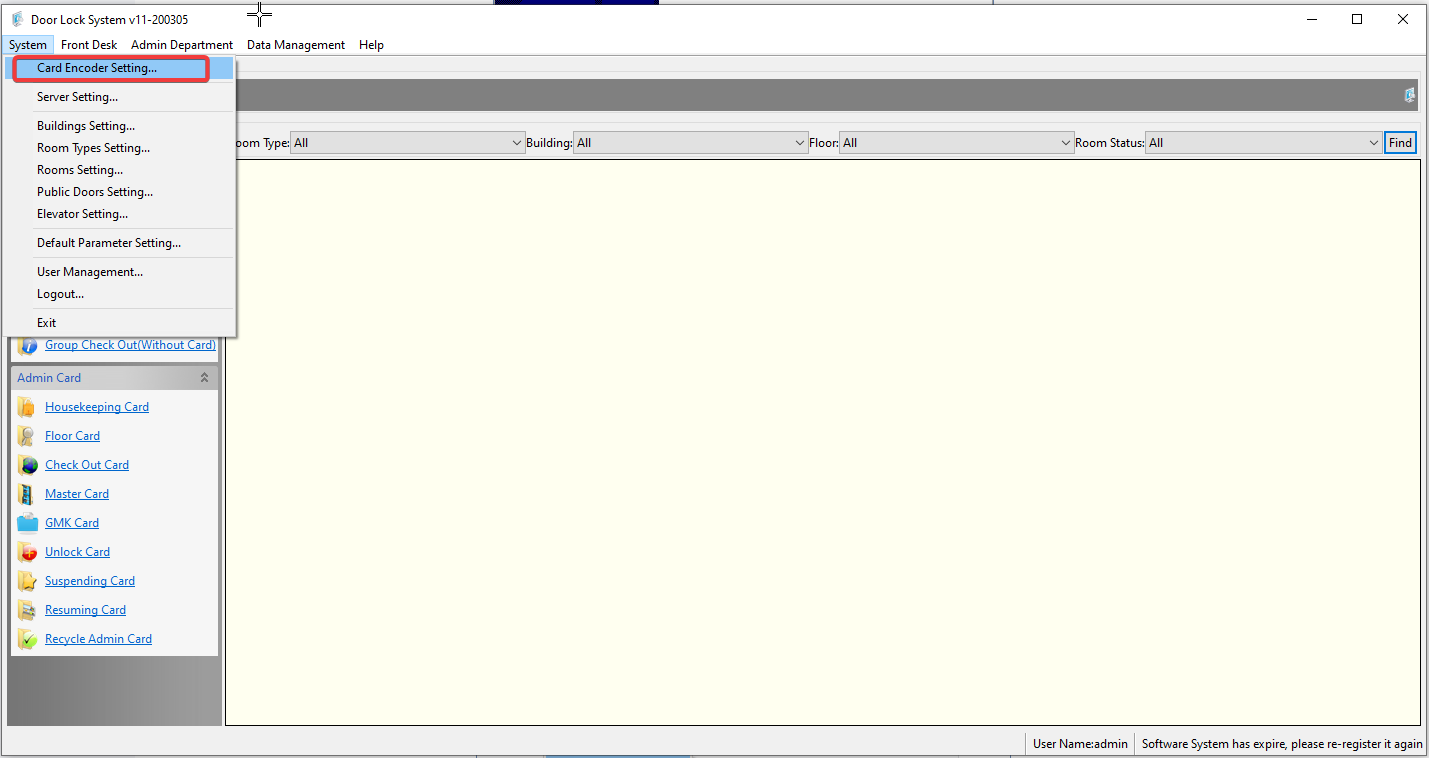Open the Recycle Admin Card link
Screen dimensions: 1429x758
(98, 639)
